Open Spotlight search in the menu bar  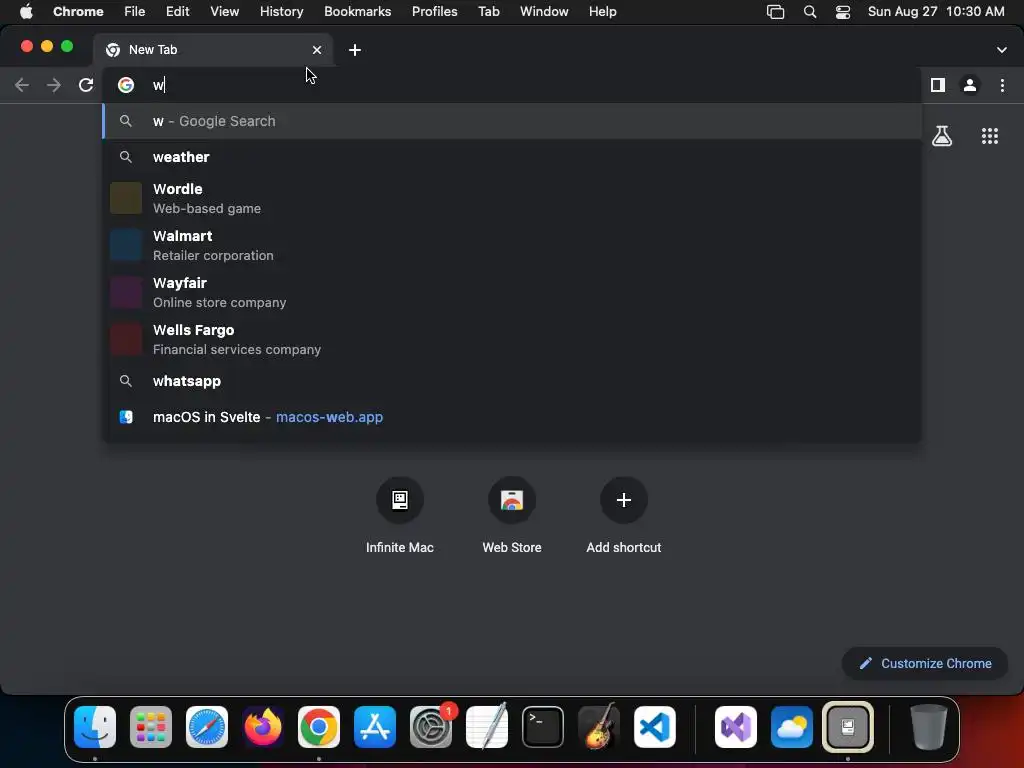810,11
